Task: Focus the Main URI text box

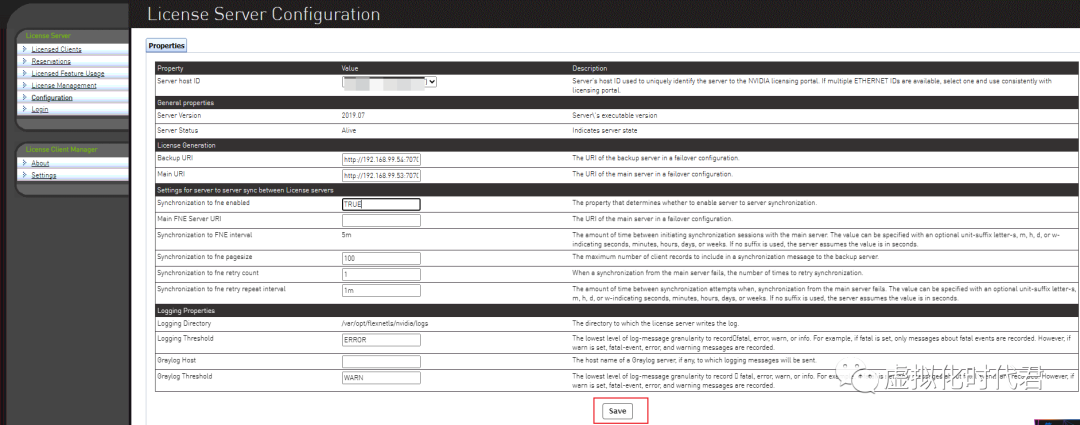Action: click(381, 176)
